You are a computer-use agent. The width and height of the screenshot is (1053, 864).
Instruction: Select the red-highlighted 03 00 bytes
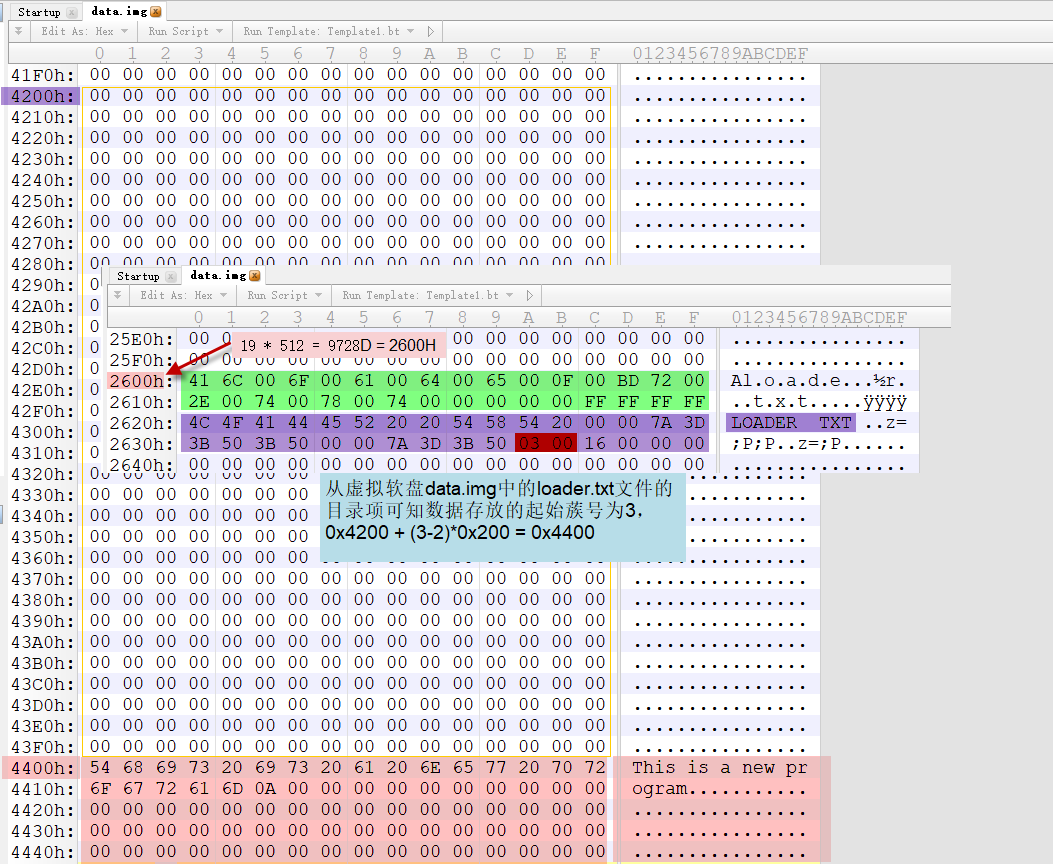[x=545, y=443]
